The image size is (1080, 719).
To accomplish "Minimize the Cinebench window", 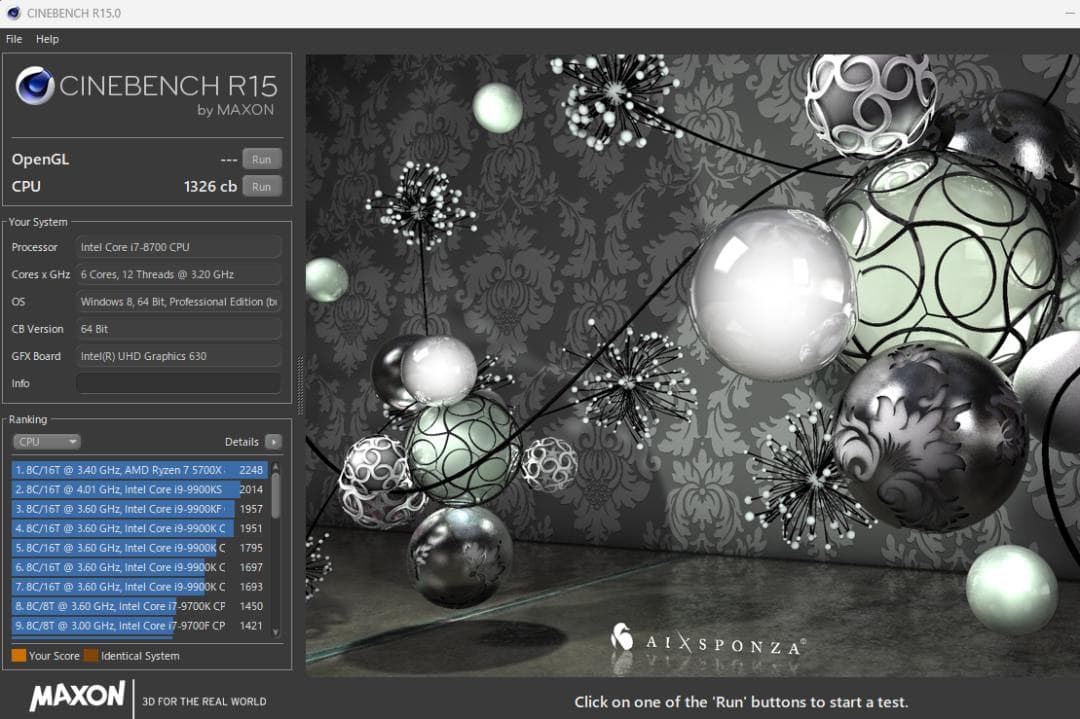I will 1069,13.
